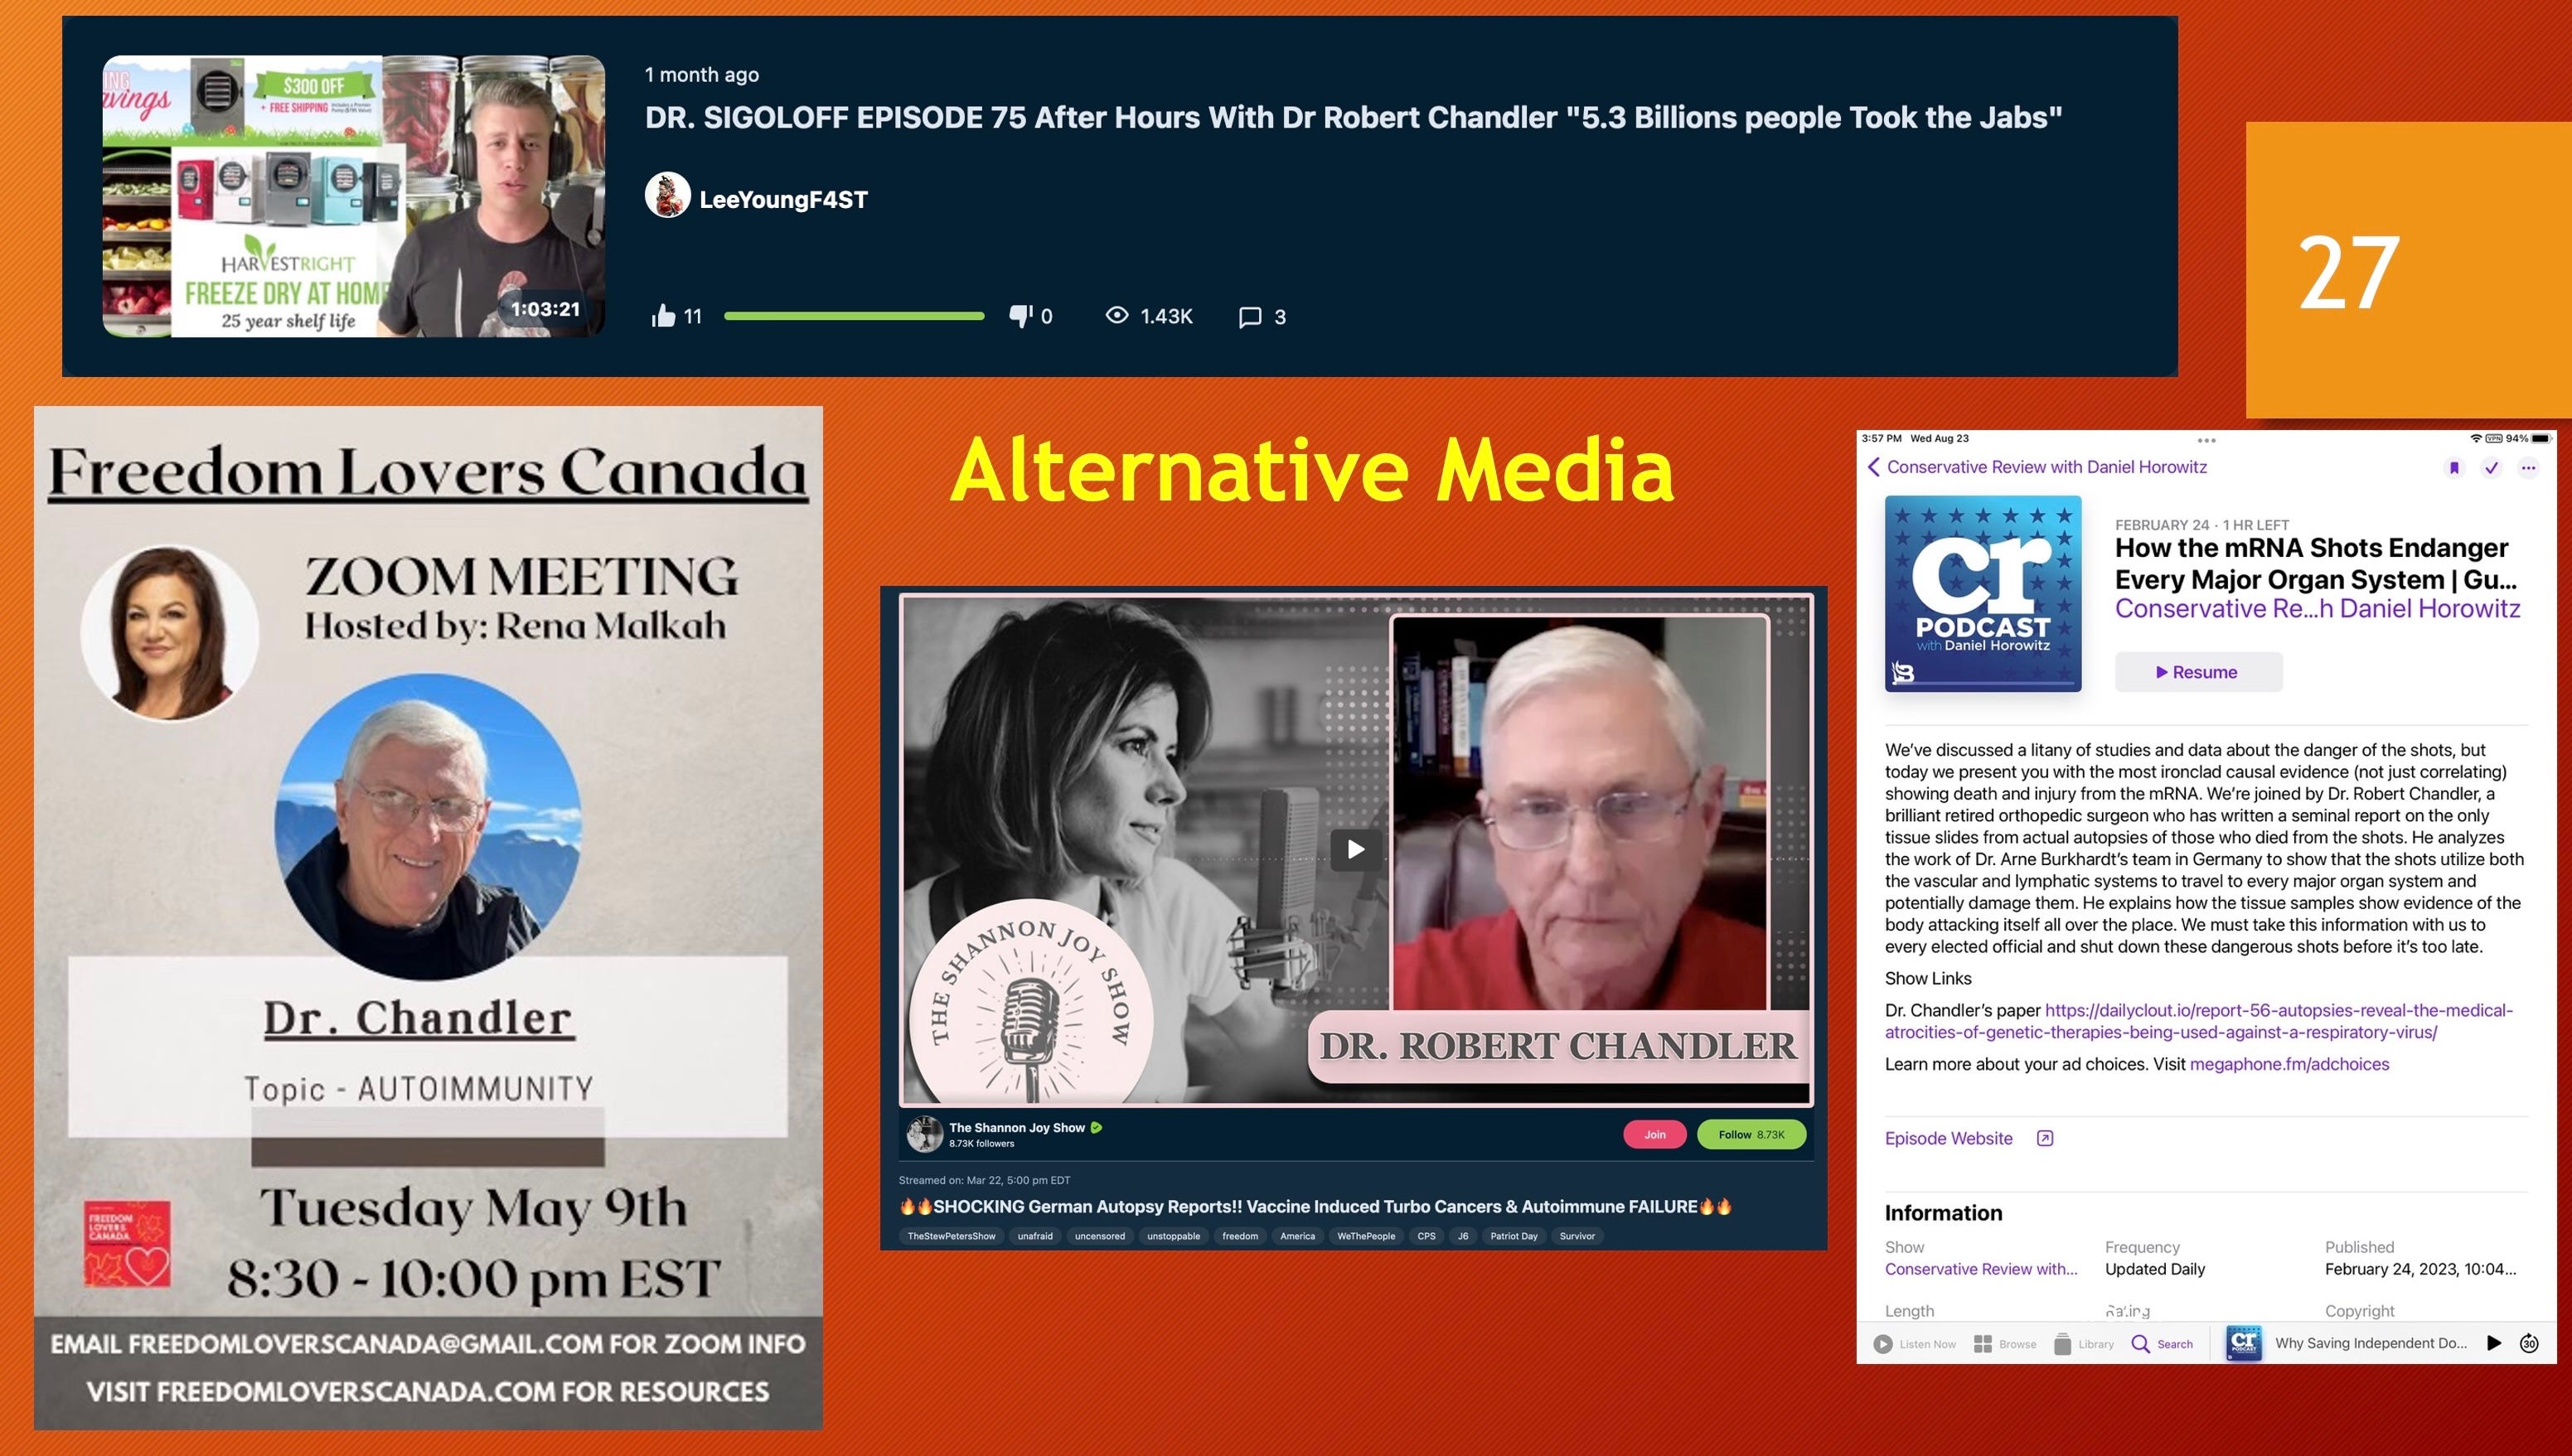Click the Search magnifier icon
2572x1456 pixels.
pyautogui.click(x=2140, y=1344)
